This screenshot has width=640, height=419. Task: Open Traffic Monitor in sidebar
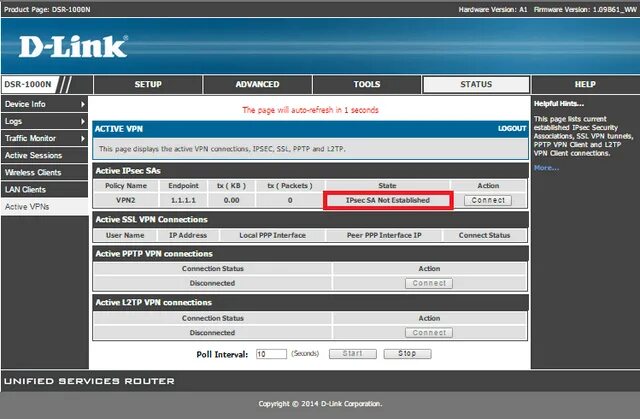44,139
